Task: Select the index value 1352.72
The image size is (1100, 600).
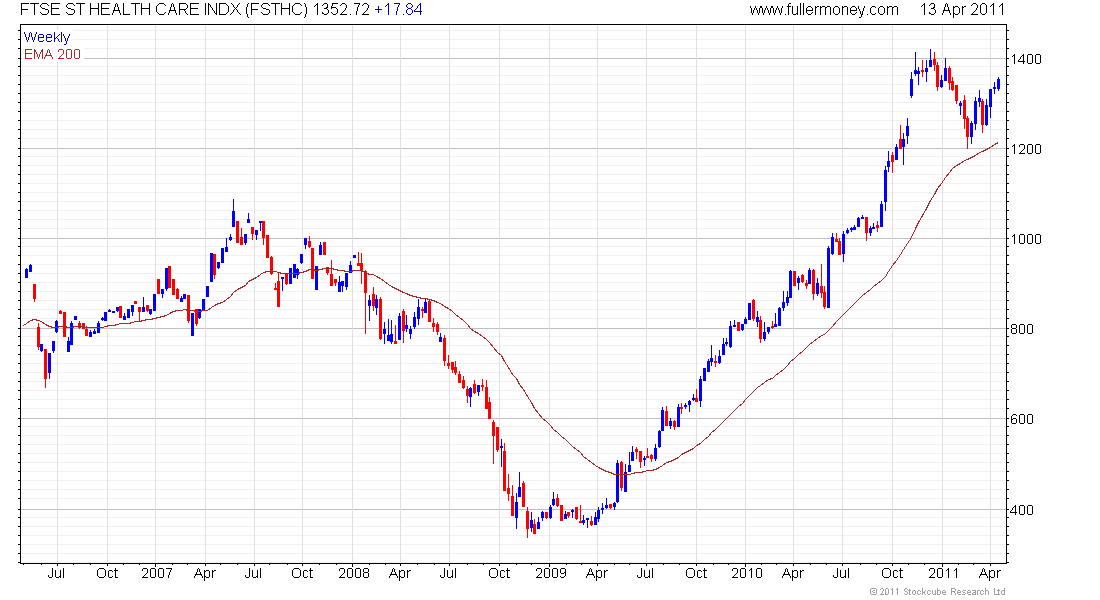Action: click(341, 10)
